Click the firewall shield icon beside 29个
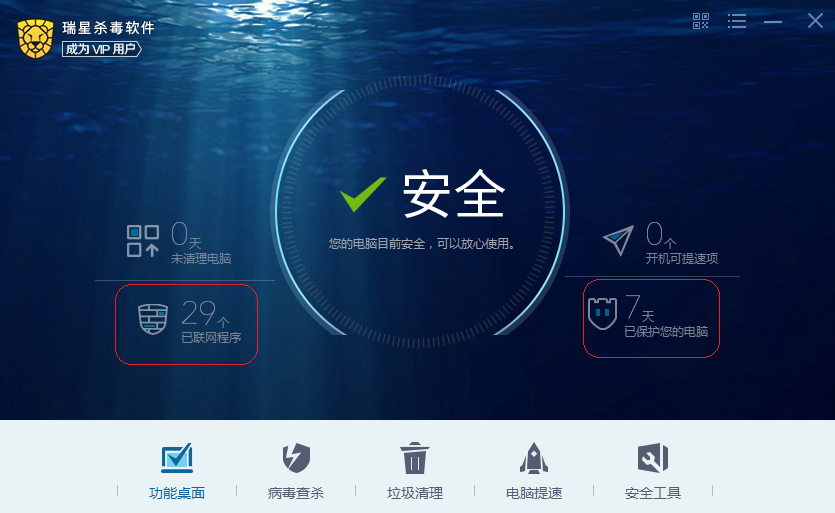This screenshot has height=513, width=835. tap(153, 319)
